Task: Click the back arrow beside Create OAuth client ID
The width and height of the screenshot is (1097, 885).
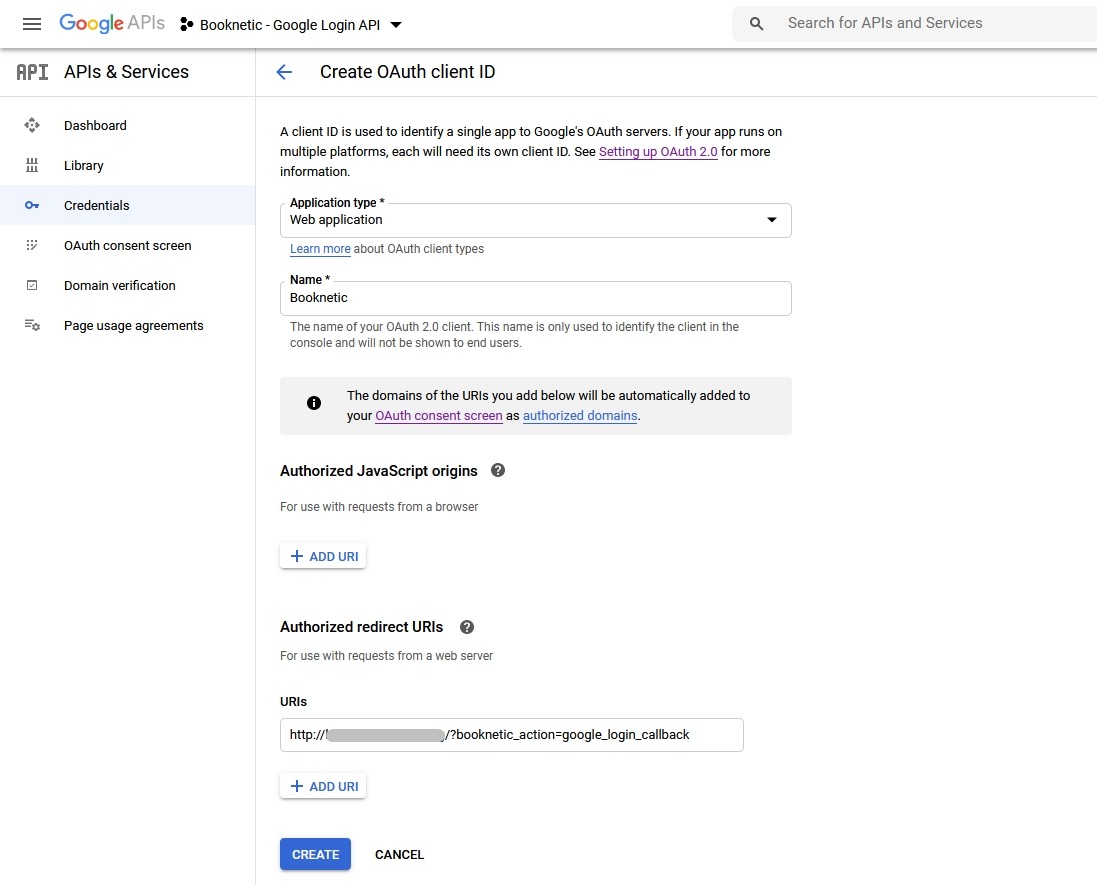Action: pos(283,71)
